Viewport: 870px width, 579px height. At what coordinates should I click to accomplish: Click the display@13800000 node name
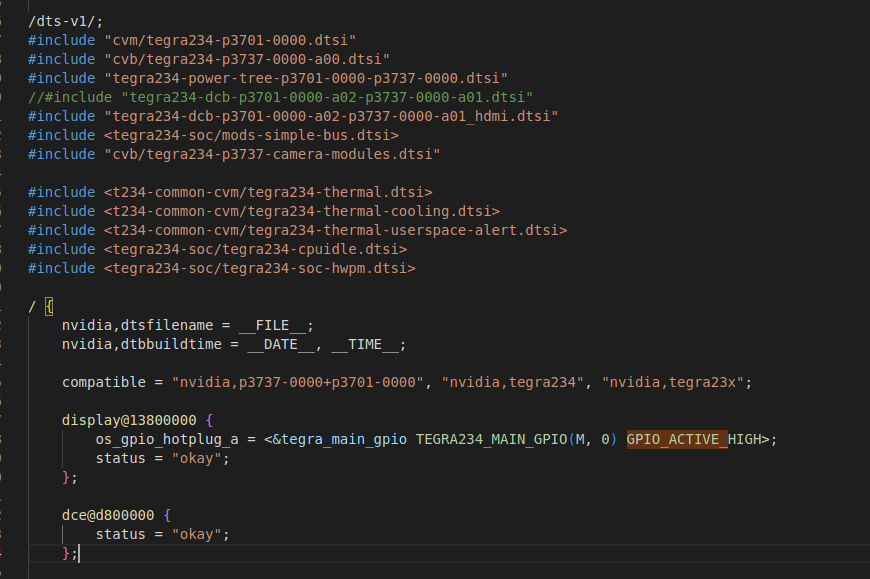tap(129, 420)
